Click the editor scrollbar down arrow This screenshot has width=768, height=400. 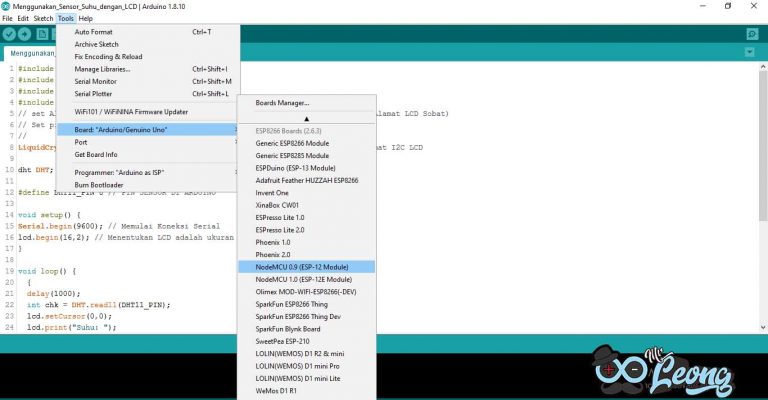click(x=763, y=327)
